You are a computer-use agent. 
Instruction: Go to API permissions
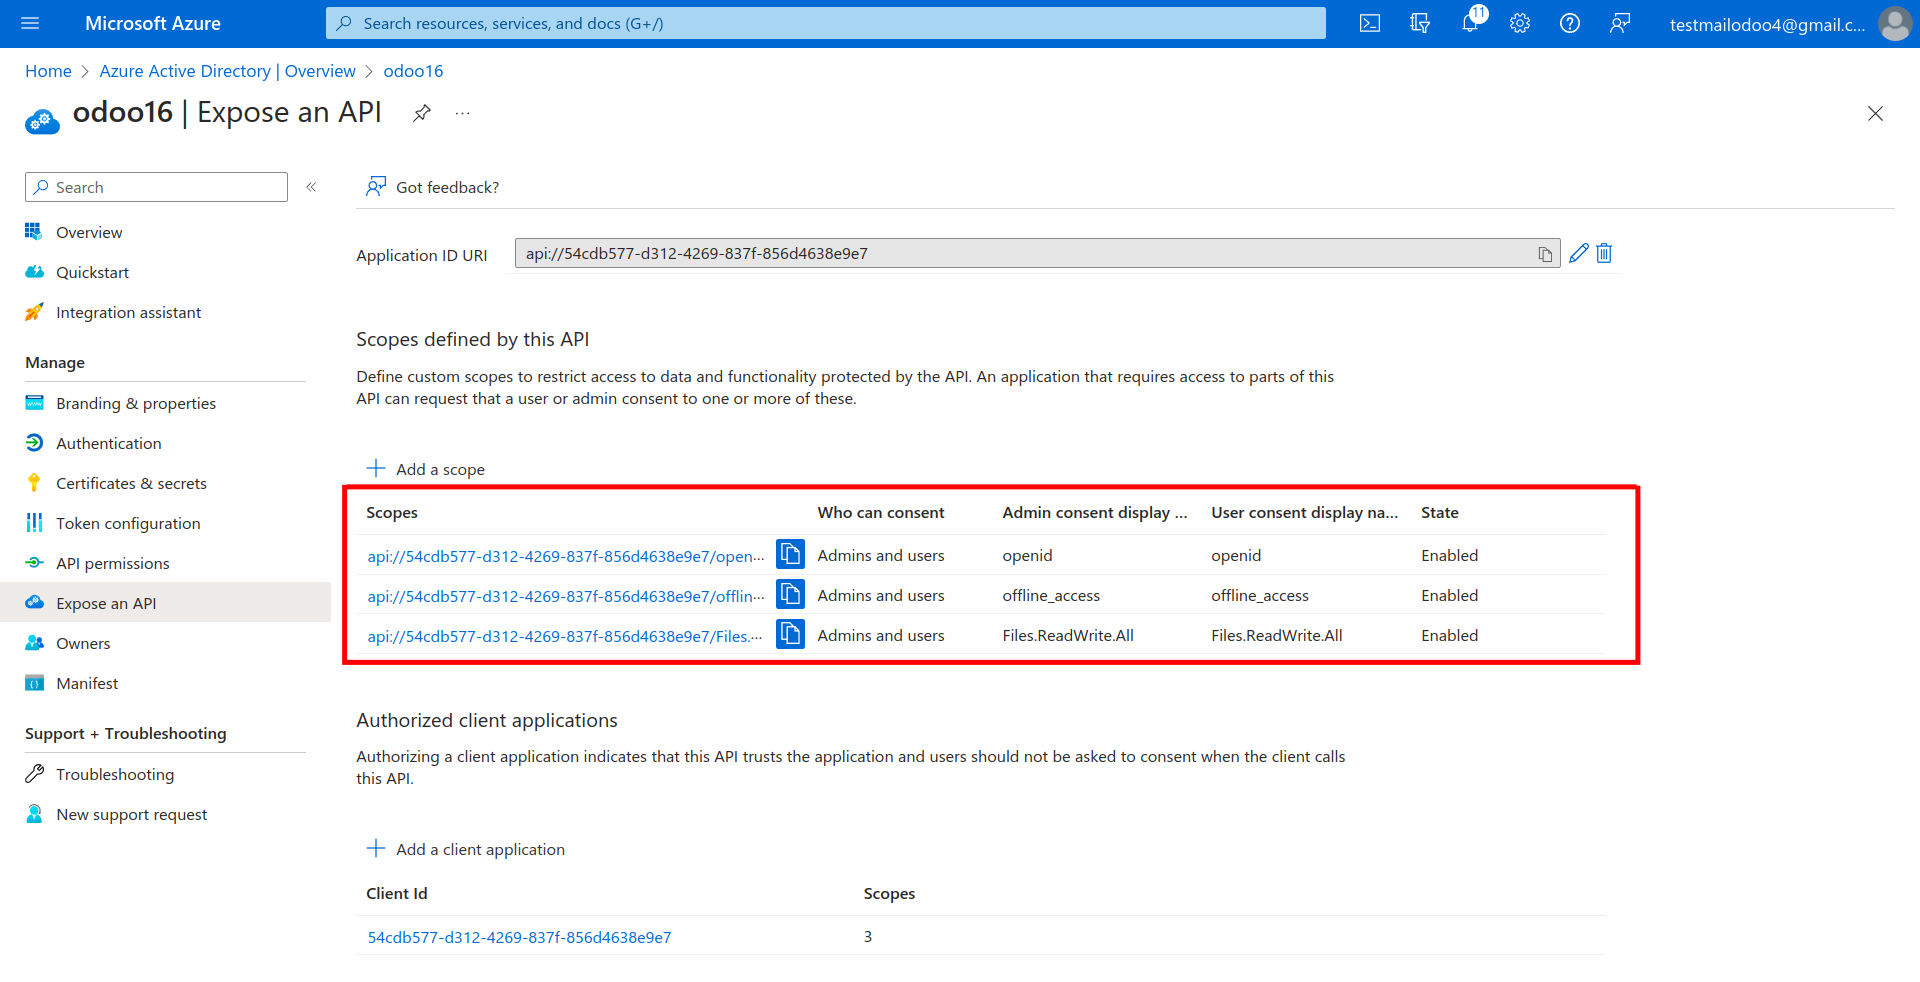point(112,563)
